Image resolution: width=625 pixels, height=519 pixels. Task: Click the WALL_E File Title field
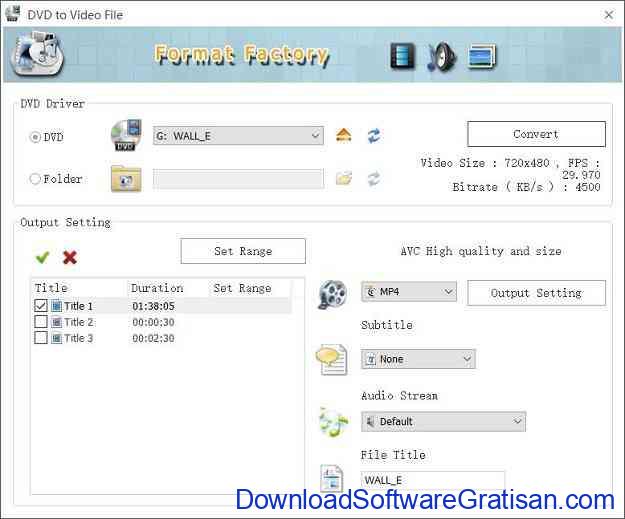pos(433,480)
